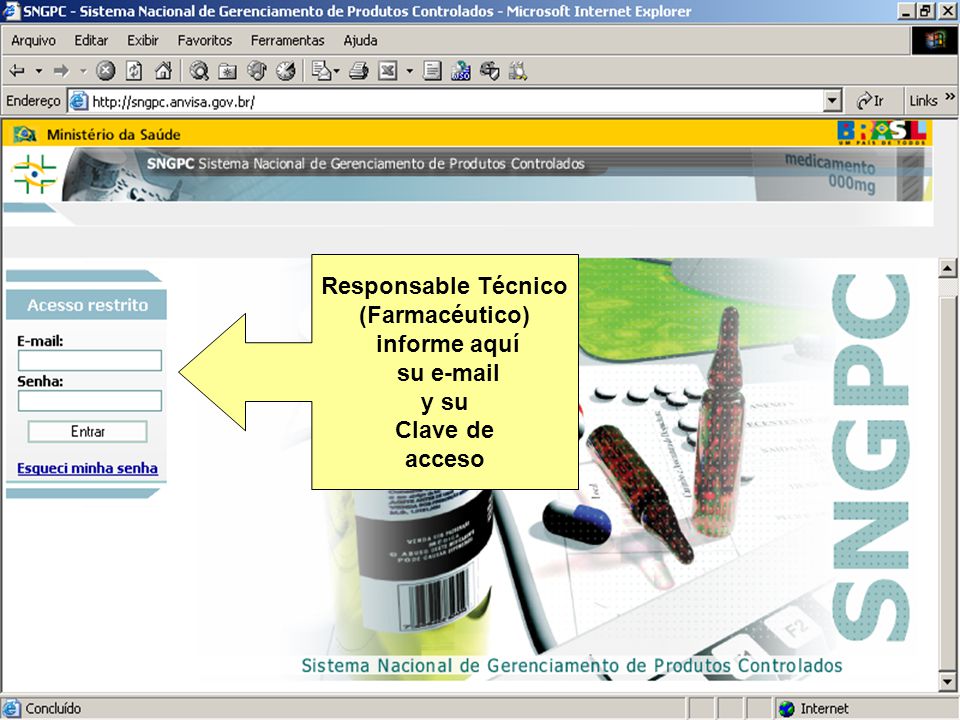Click the Anvisa logo
The image size is (960, 720).
pos(34,174)
